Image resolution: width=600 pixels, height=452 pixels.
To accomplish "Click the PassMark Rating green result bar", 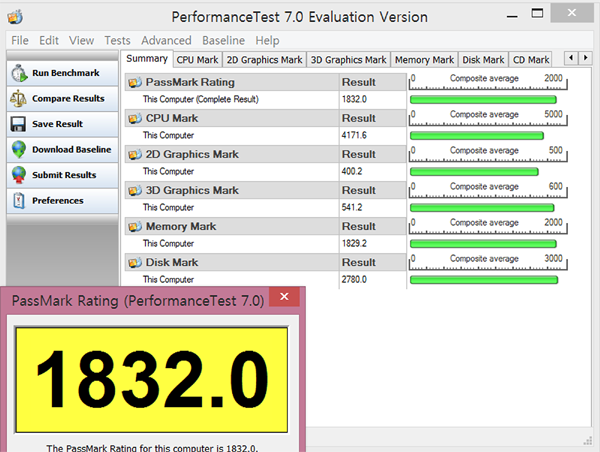I will (483, 100).
